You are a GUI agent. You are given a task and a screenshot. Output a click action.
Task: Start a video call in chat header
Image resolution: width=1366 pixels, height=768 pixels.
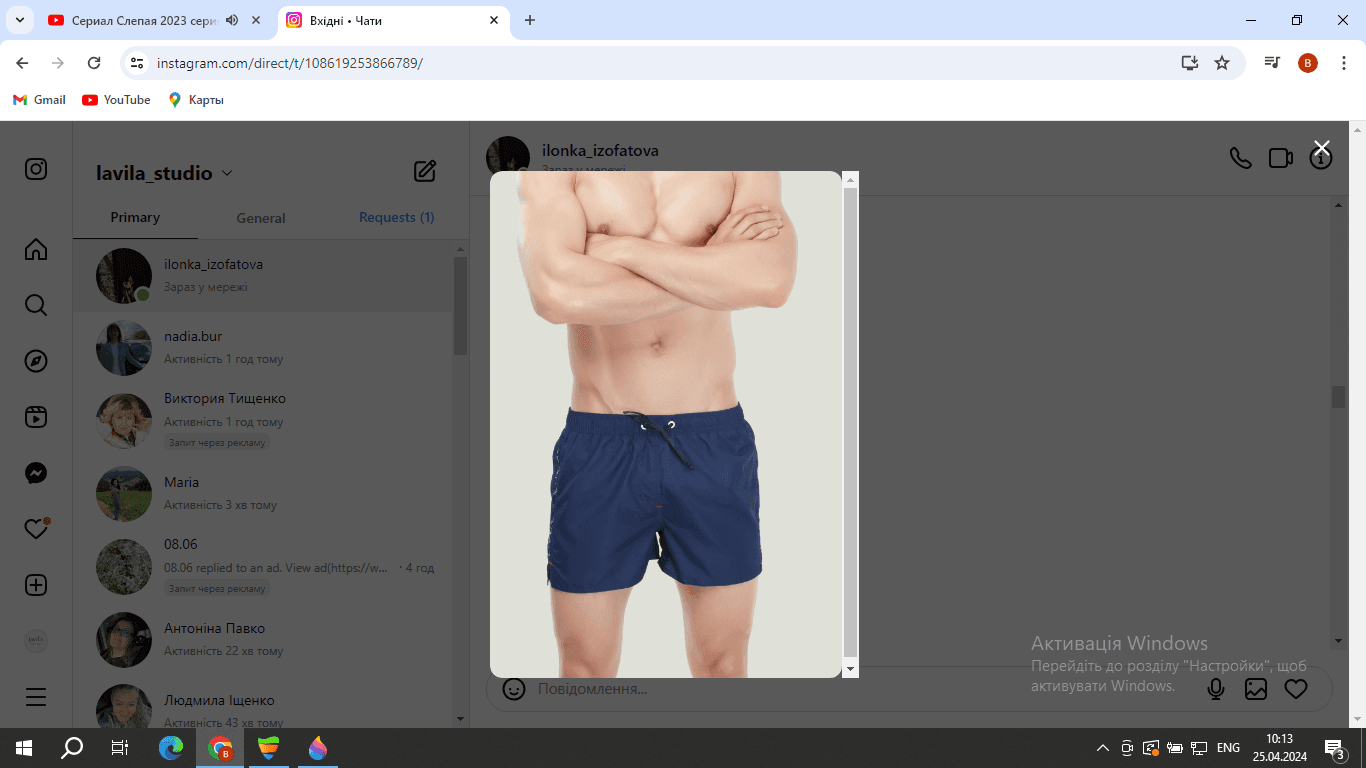(x=1281, y=158)
